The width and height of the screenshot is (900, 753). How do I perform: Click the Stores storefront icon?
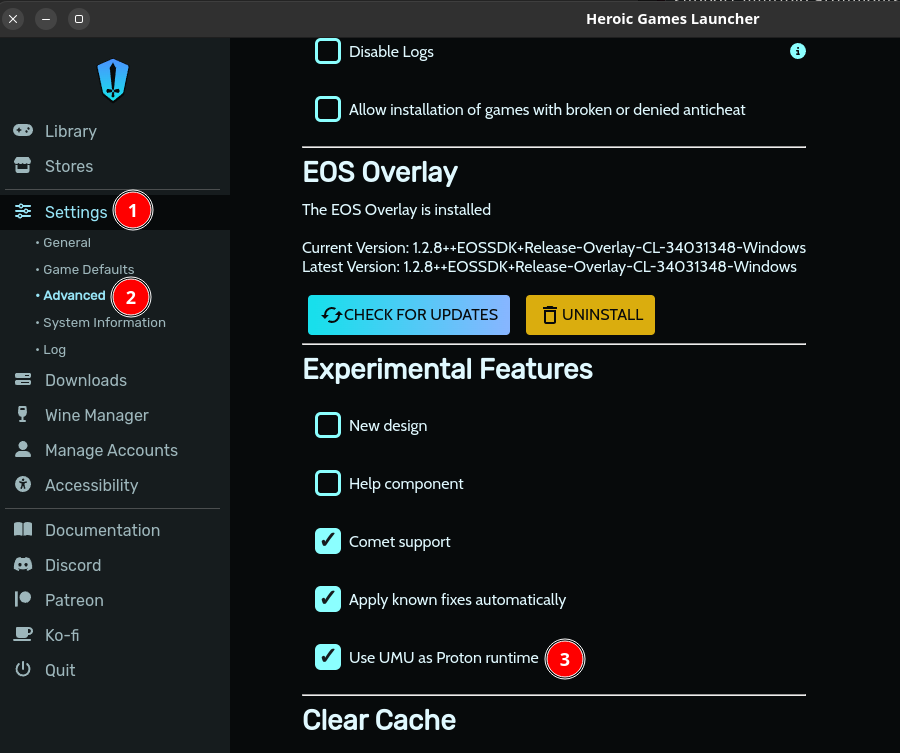(x=23, y=165)
